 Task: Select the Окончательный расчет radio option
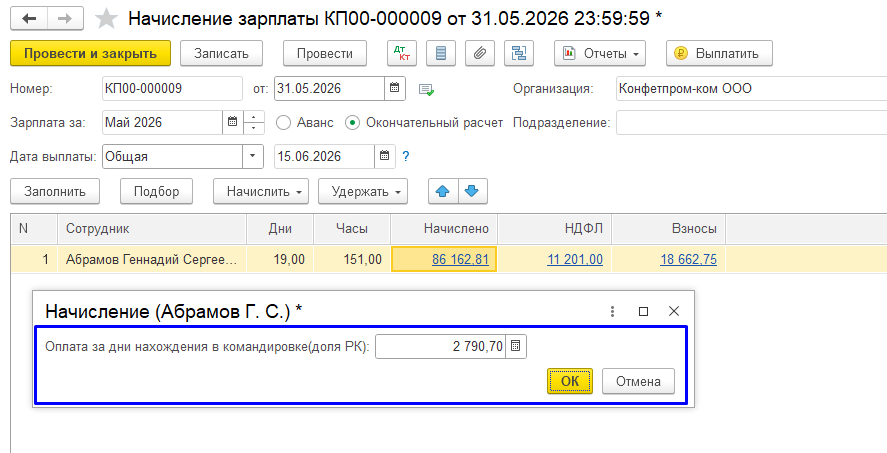424,123
